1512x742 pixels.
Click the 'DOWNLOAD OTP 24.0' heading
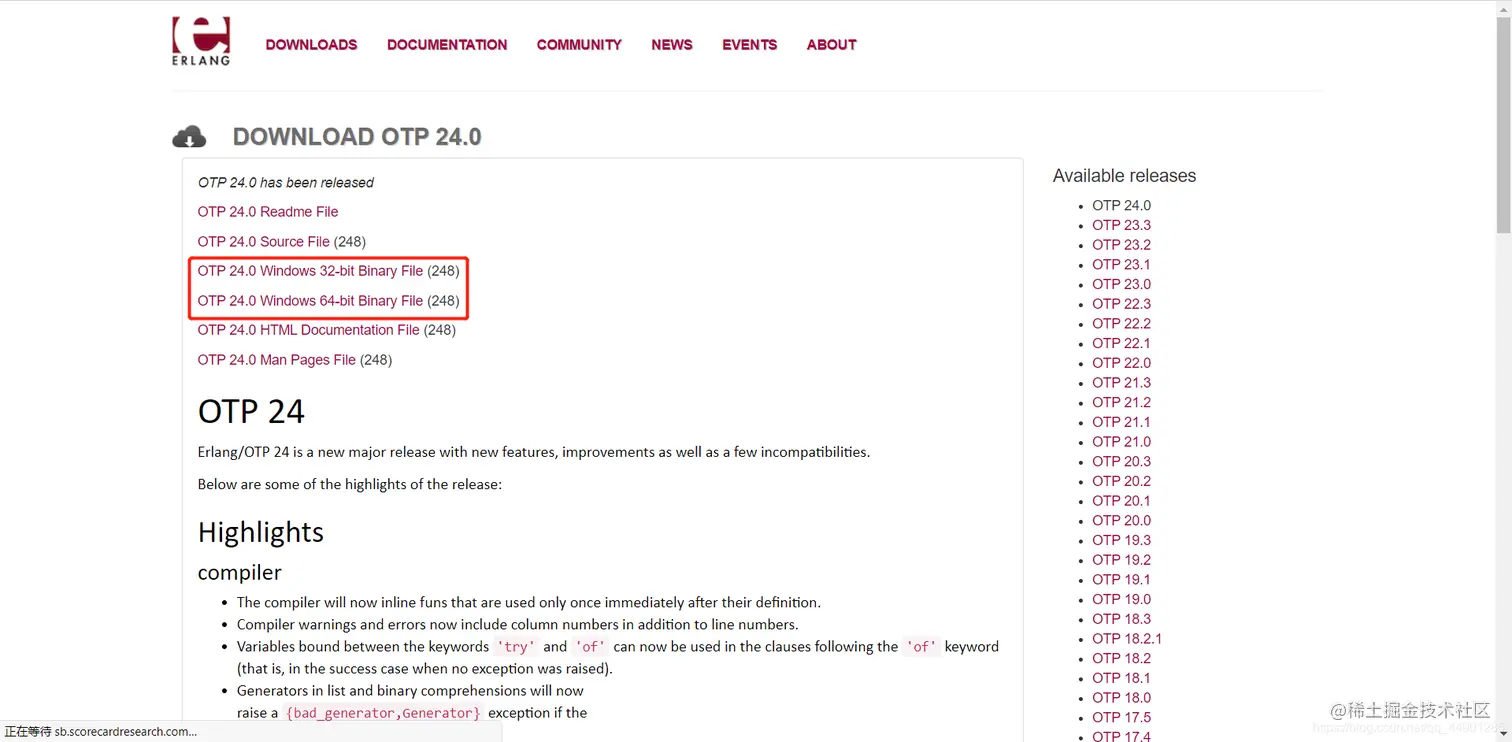tap(357, 137)
